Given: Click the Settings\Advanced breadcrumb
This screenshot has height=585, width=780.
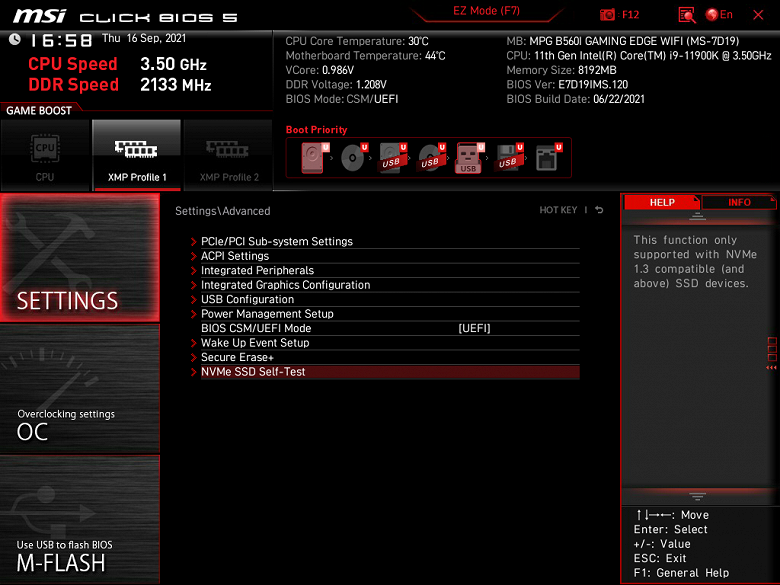Looking at the screenshot, I should pyautogui.click(x=222, y=211).
